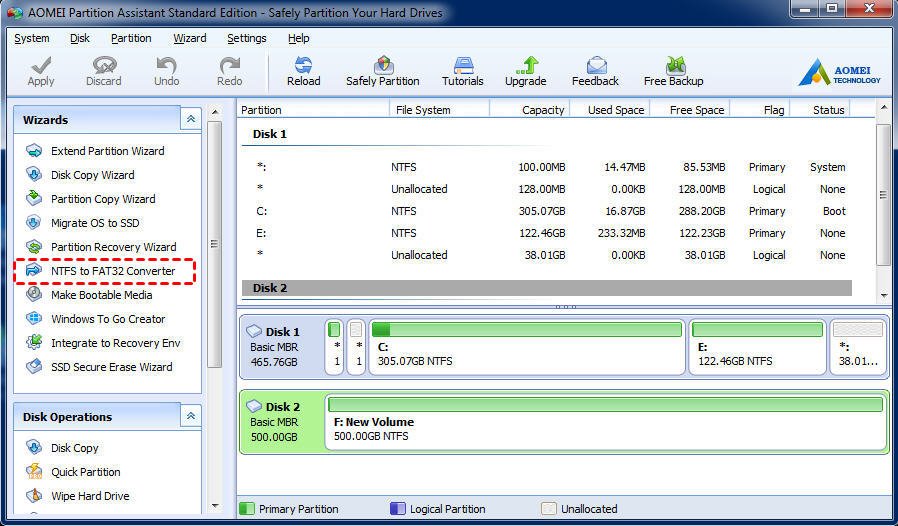Image resolution: width=898 pixels, height=526 pixels.
Task: Click the Wipe Hard Drive icon
Action: click(x=34, y=496)
